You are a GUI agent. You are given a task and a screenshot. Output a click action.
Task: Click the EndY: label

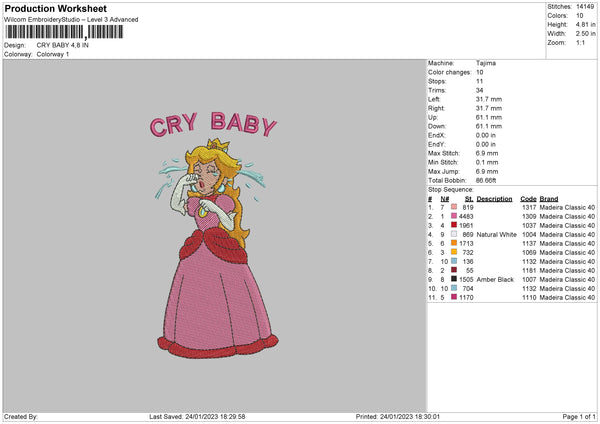tap(437, 144)
